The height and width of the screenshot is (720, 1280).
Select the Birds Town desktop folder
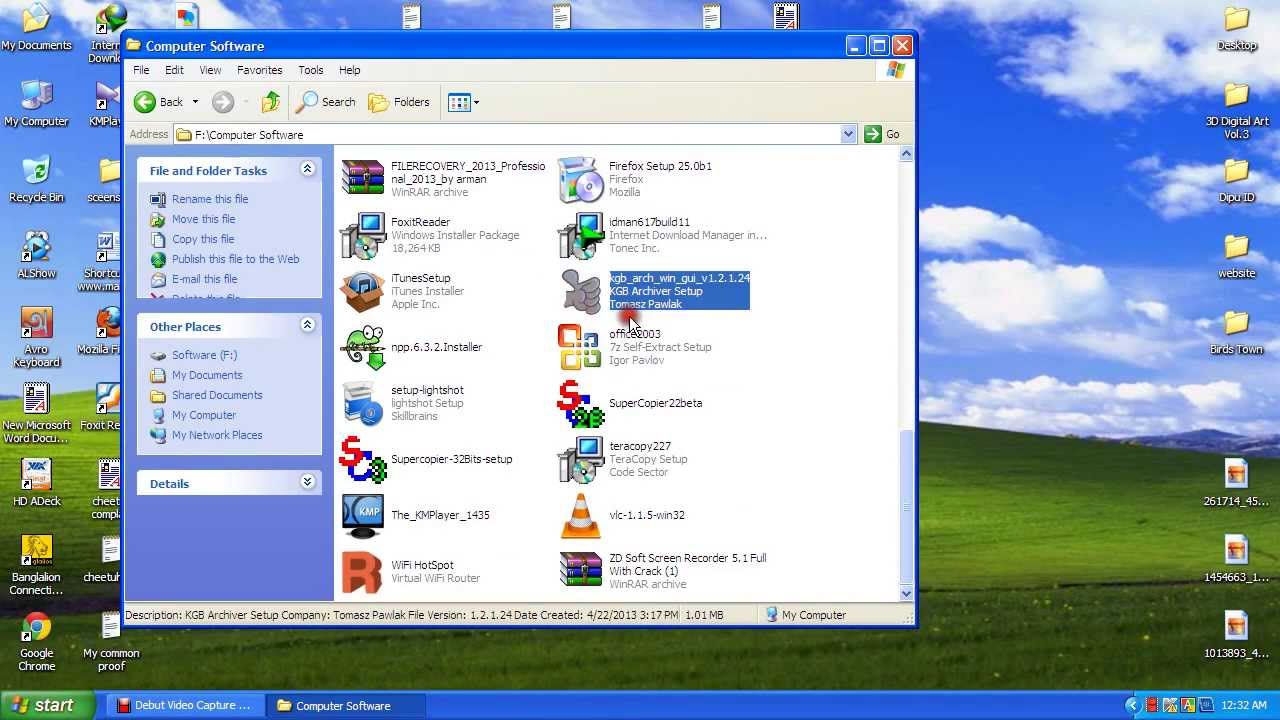(1237, 324)
